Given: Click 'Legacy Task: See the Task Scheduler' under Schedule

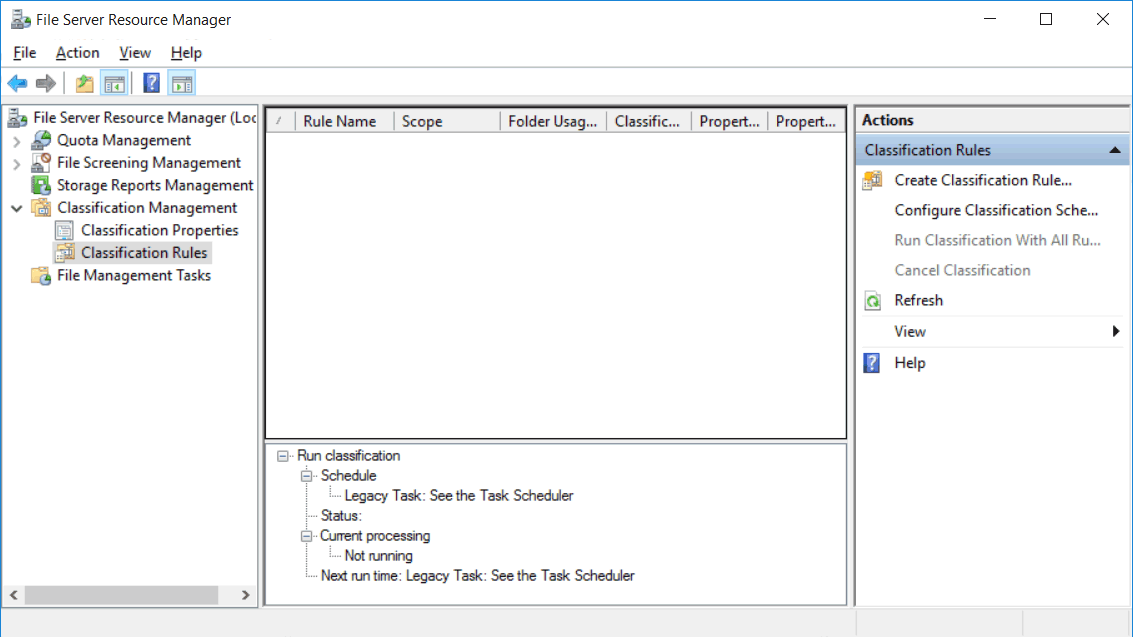Looking at the screenshot, I should (459, 496).
